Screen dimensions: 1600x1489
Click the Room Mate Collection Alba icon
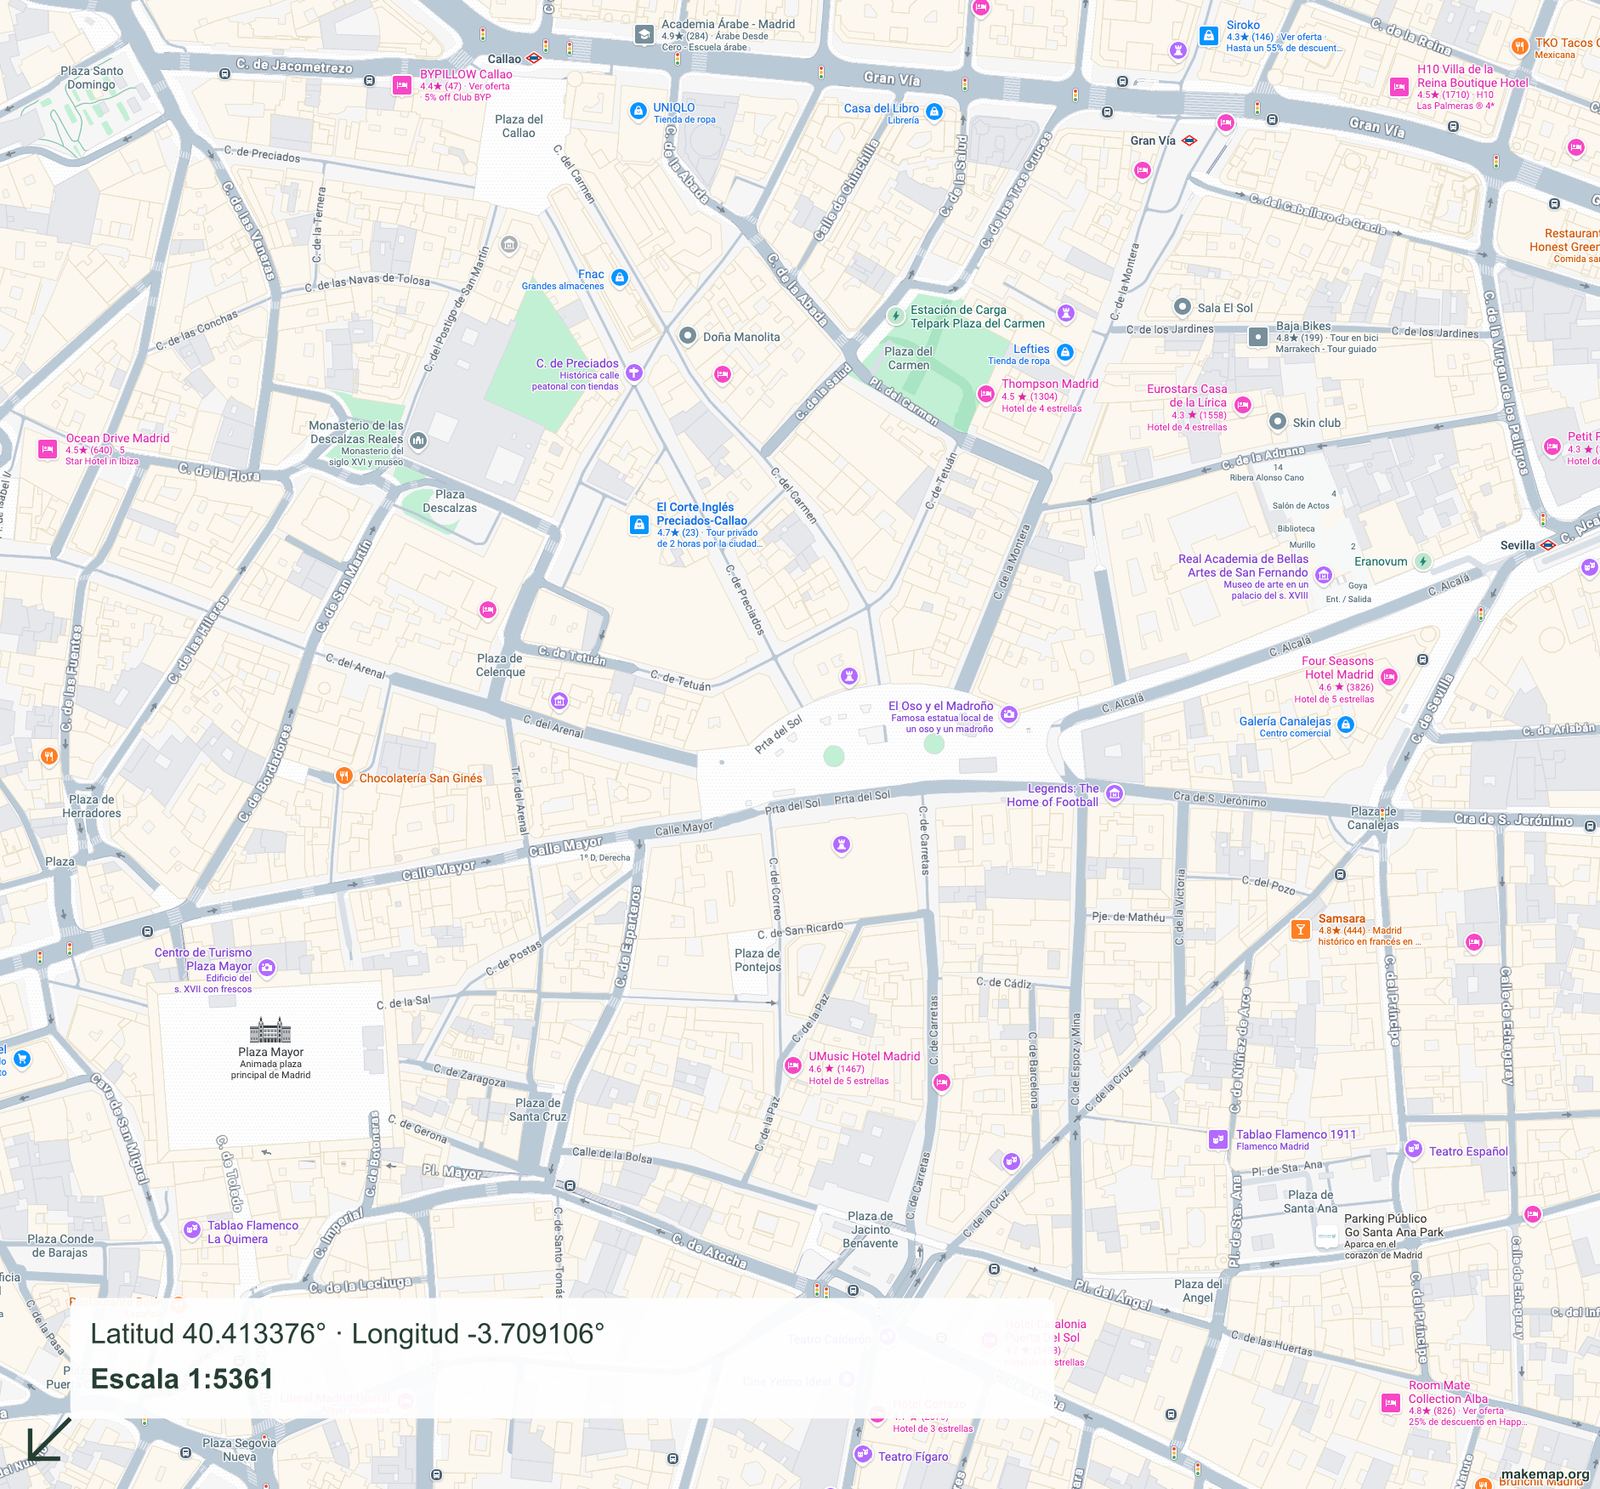(1390, 1402)
